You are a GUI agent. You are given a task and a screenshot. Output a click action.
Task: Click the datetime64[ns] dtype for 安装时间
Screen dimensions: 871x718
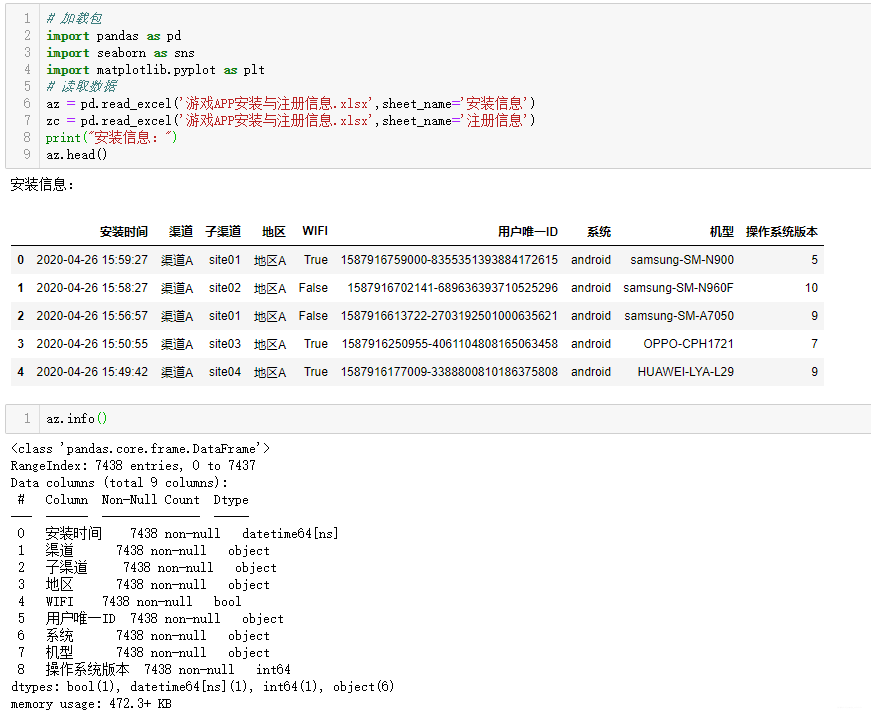290,534
